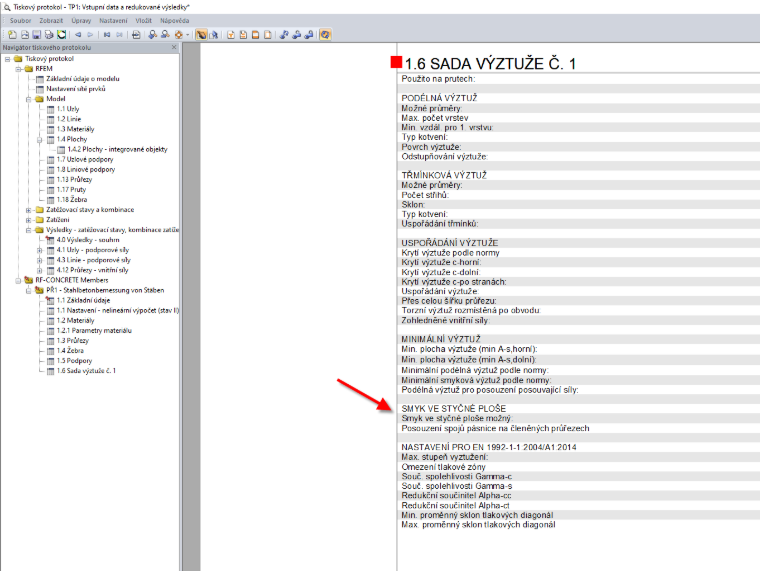
Task: Click the first blue language icon
Action: 284,34
